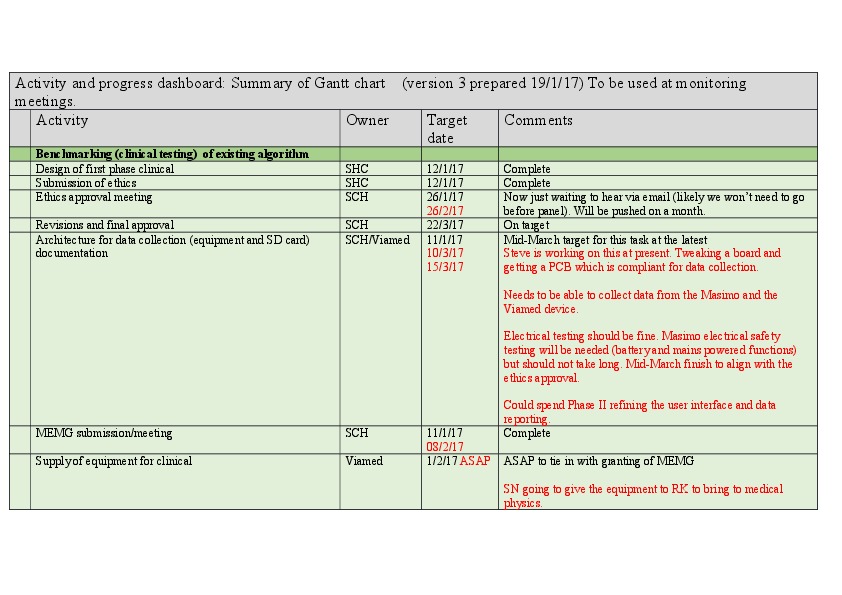Click the Design of first phase clinical cell
842x595 pixels.
(105, 169)
